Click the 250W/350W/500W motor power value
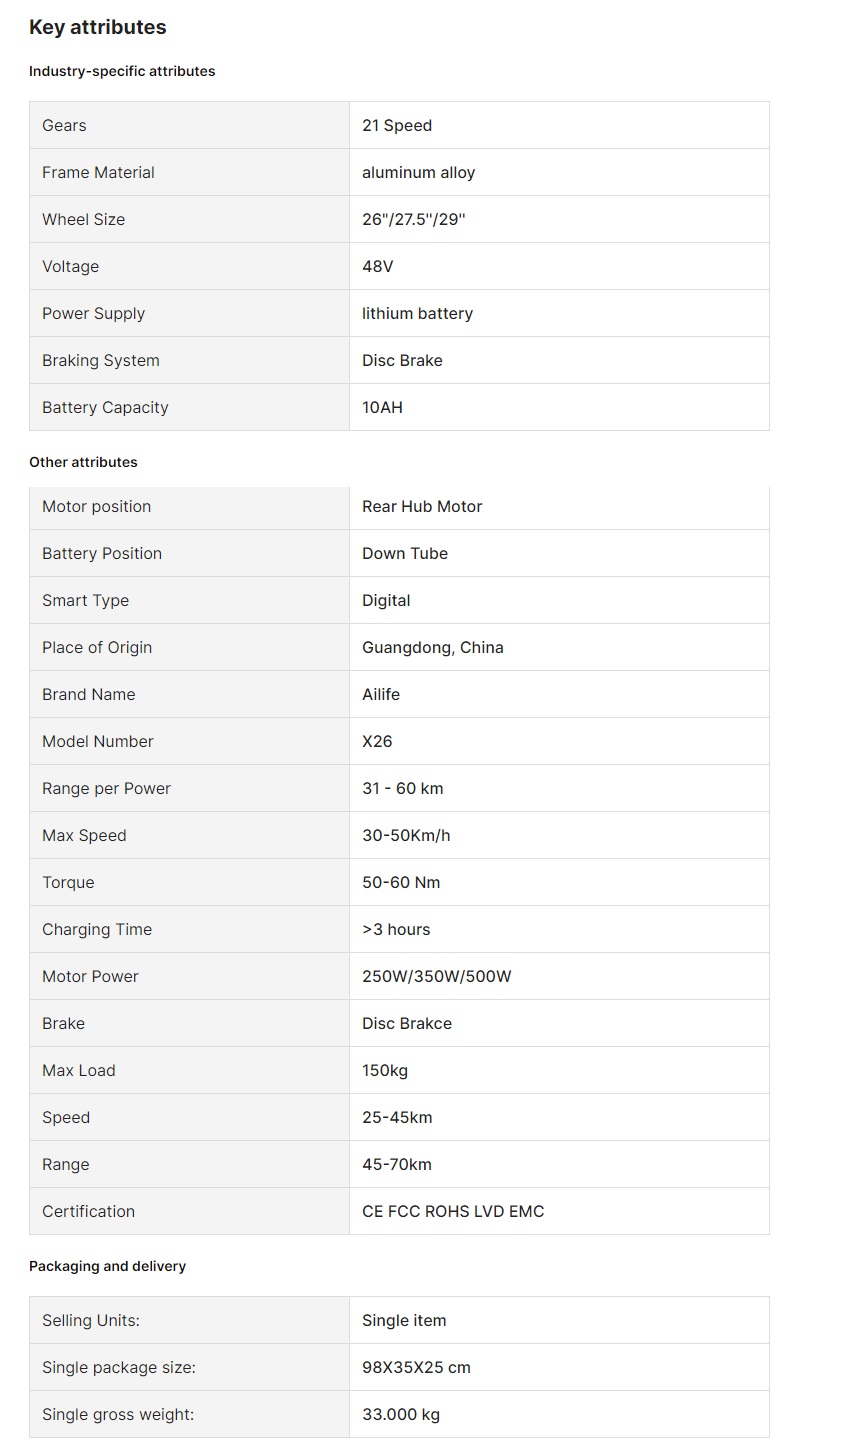Screen dimensions: 865x1444 (436, 977)
